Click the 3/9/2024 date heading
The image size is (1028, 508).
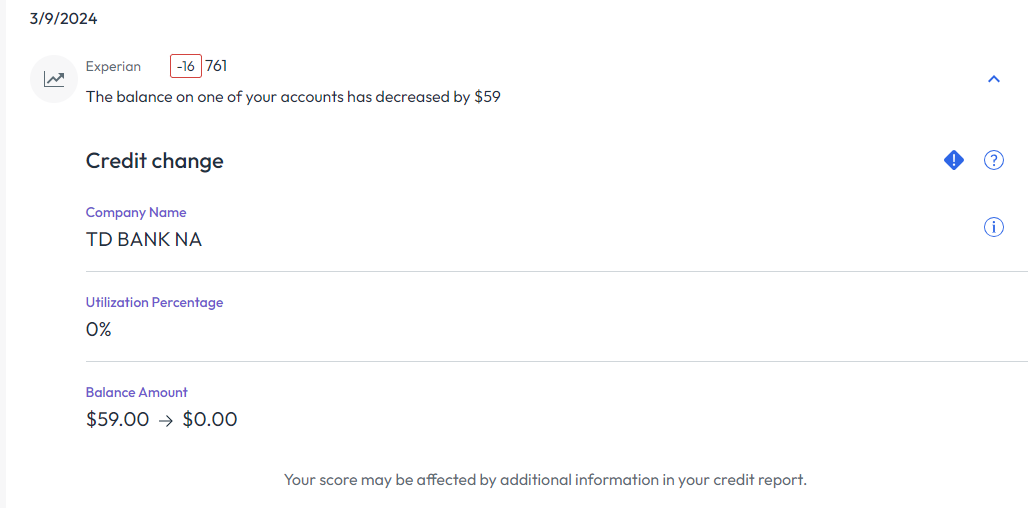64,19
